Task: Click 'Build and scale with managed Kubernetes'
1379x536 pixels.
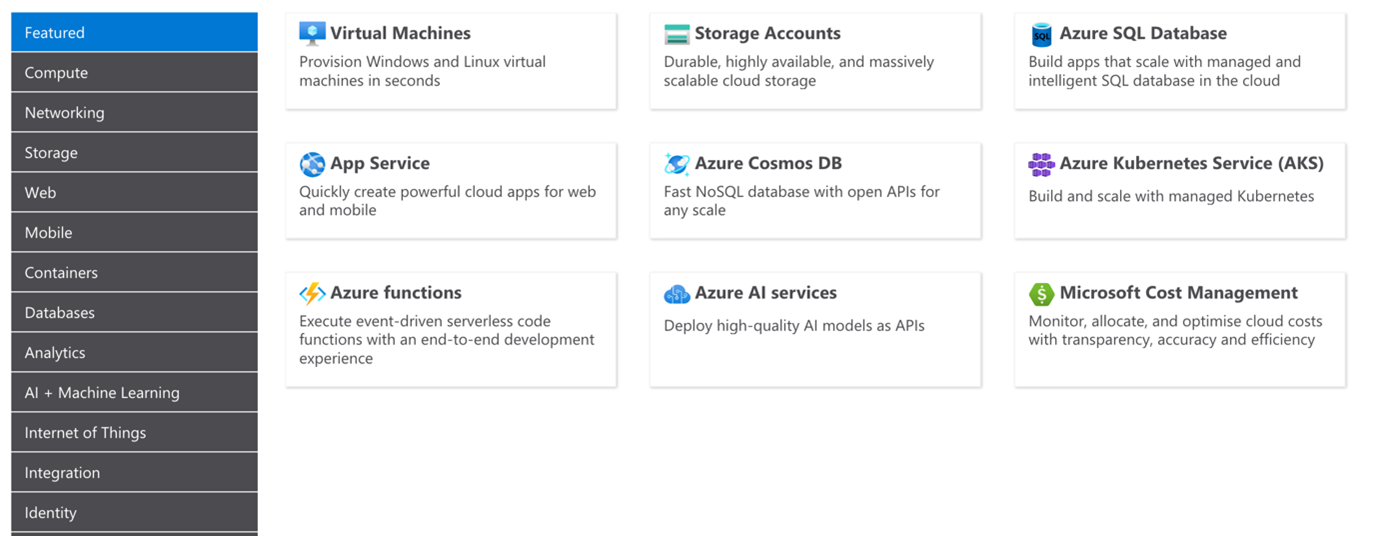Action: pyautogui.click(x=1171, y=196)
